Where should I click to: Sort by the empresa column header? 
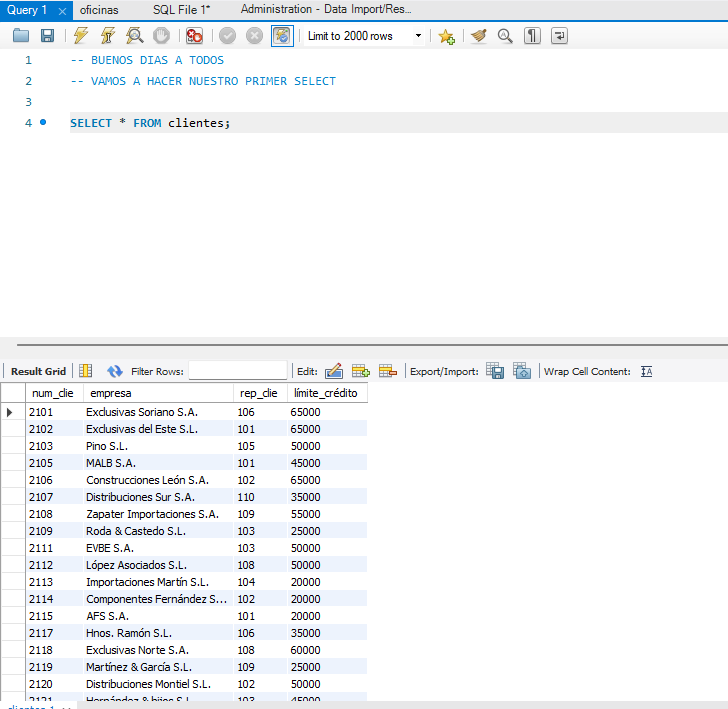pos(110,393)
